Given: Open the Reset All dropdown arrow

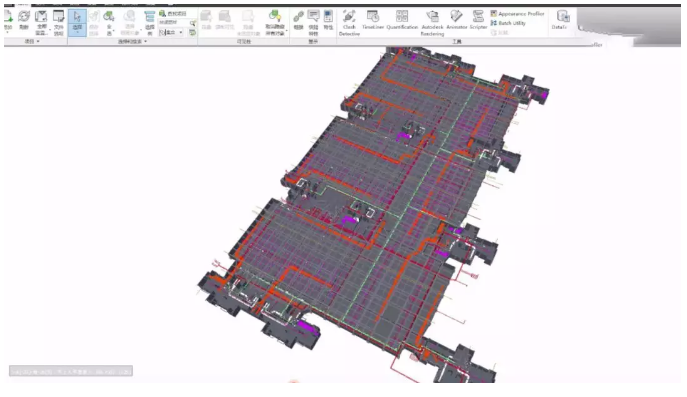Looking at the screenshot, I should coord(50,30).
